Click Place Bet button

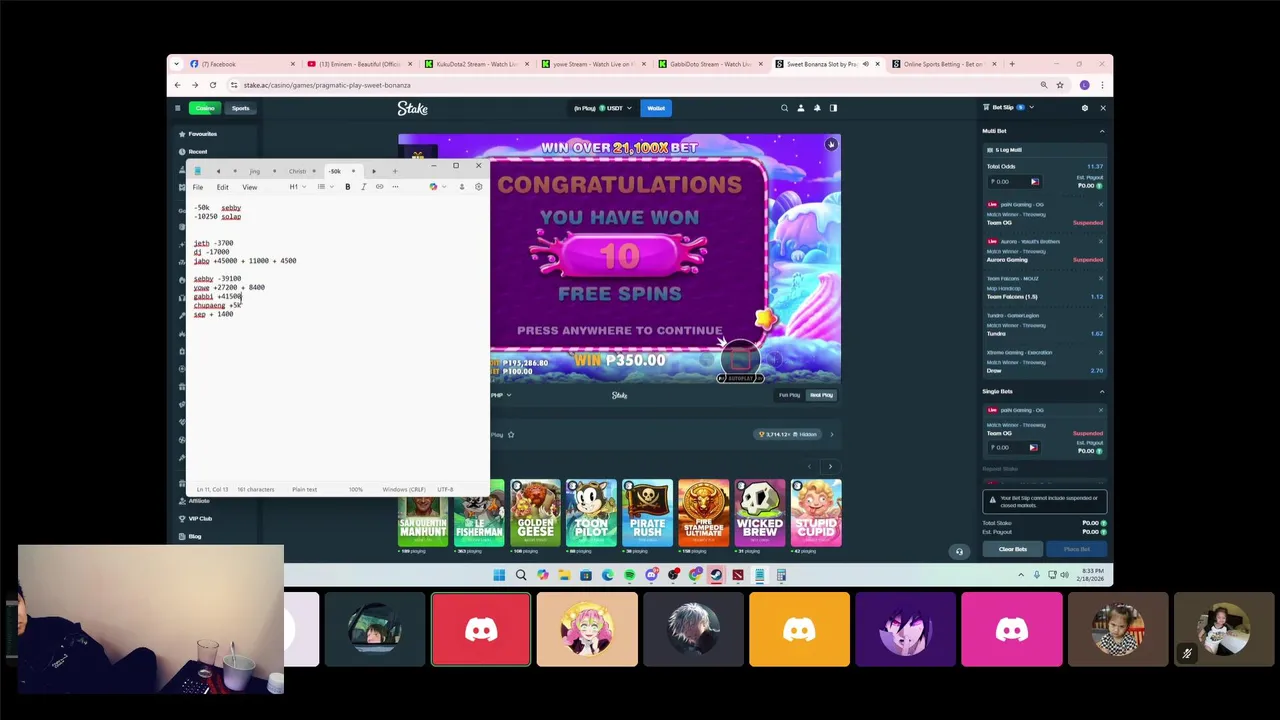pyautogui.click(x=1077, y=549)
